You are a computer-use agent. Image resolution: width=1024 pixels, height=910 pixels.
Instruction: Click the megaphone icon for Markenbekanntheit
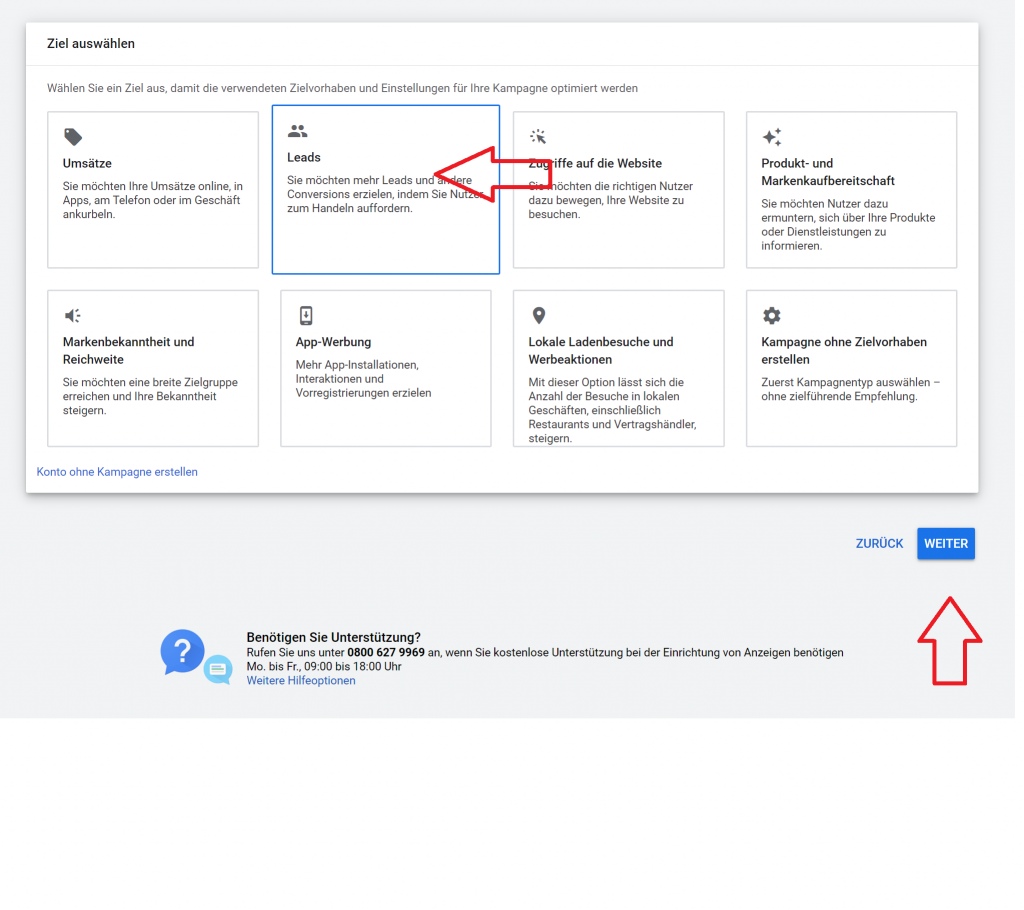point(73,316)
